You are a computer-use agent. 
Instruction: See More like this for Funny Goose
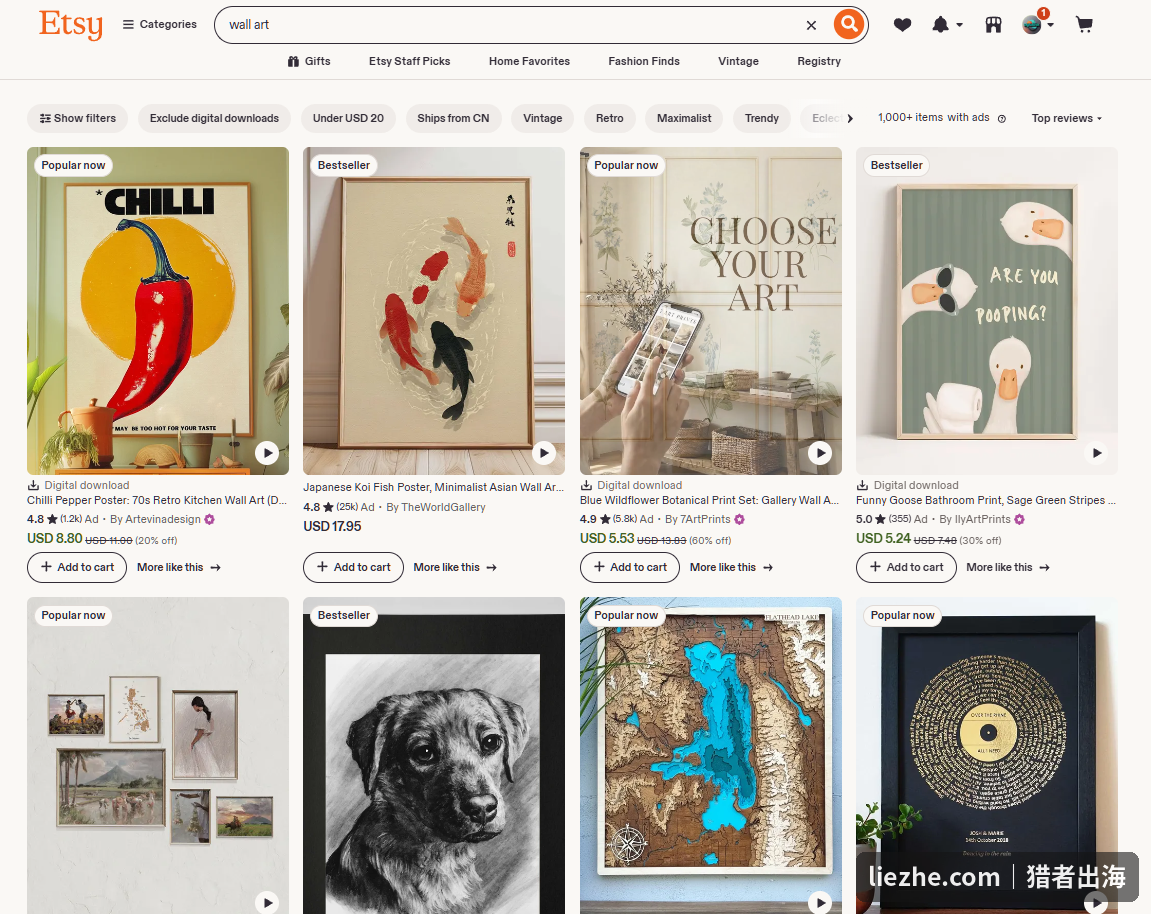(1008, 567)
